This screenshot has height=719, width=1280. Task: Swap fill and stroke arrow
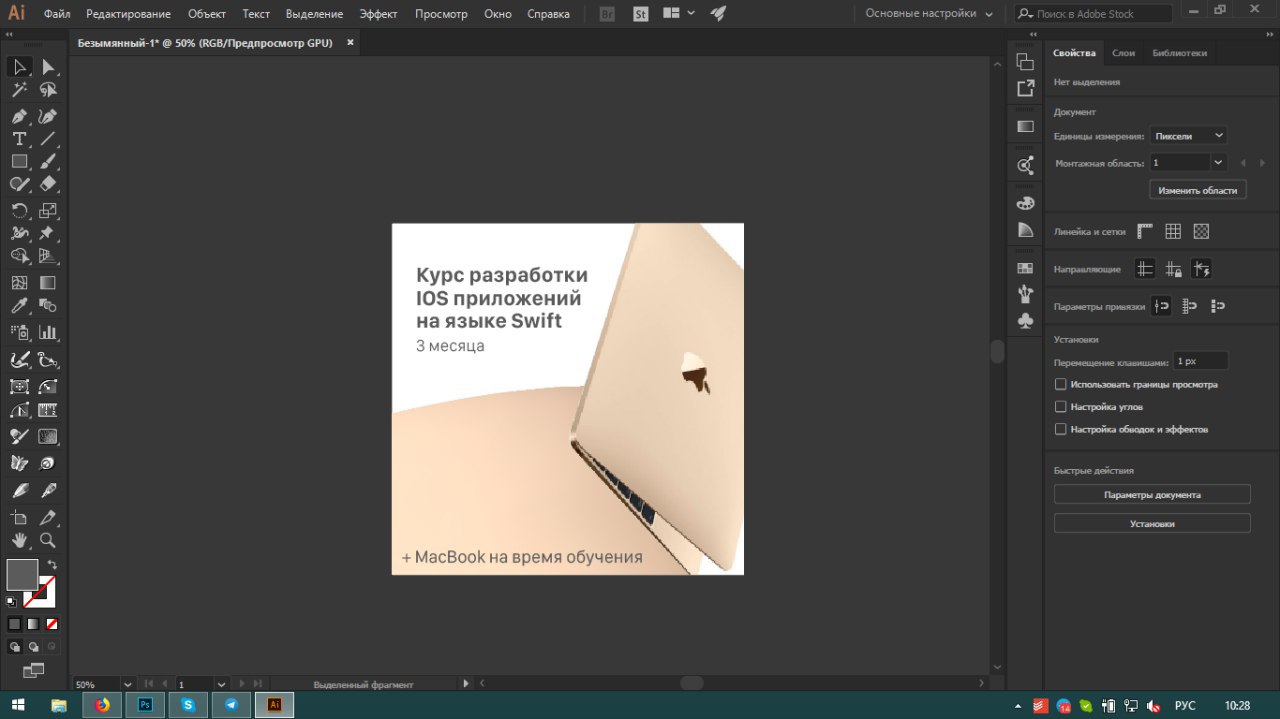52,565
